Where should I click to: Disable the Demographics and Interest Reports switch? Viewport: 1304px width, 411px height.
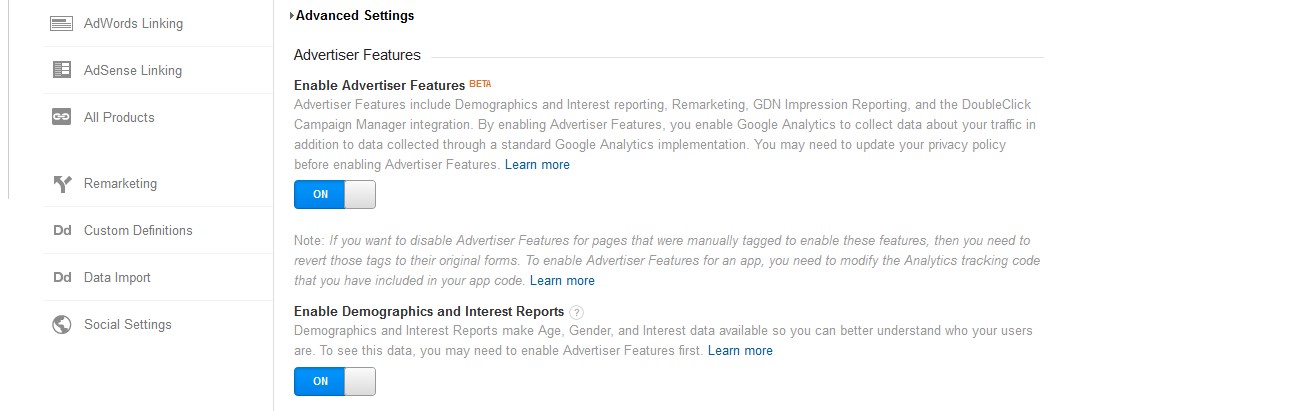click(335, 381)
